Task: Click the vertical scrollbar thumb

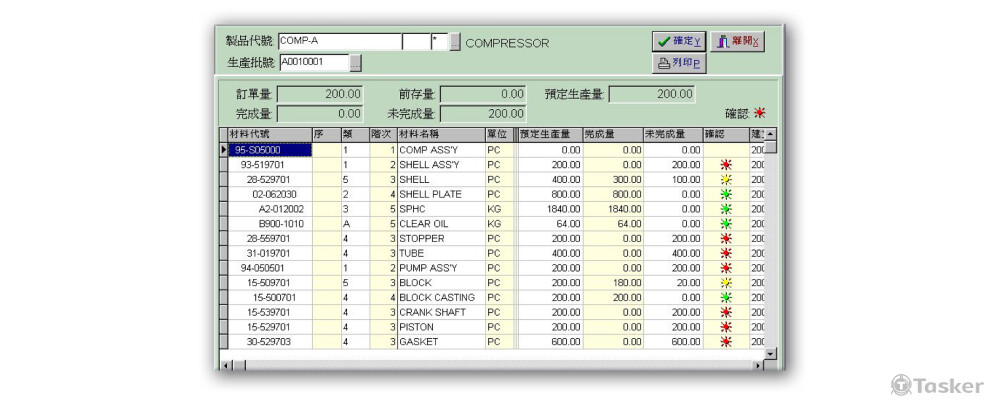Action: (770, 147)
